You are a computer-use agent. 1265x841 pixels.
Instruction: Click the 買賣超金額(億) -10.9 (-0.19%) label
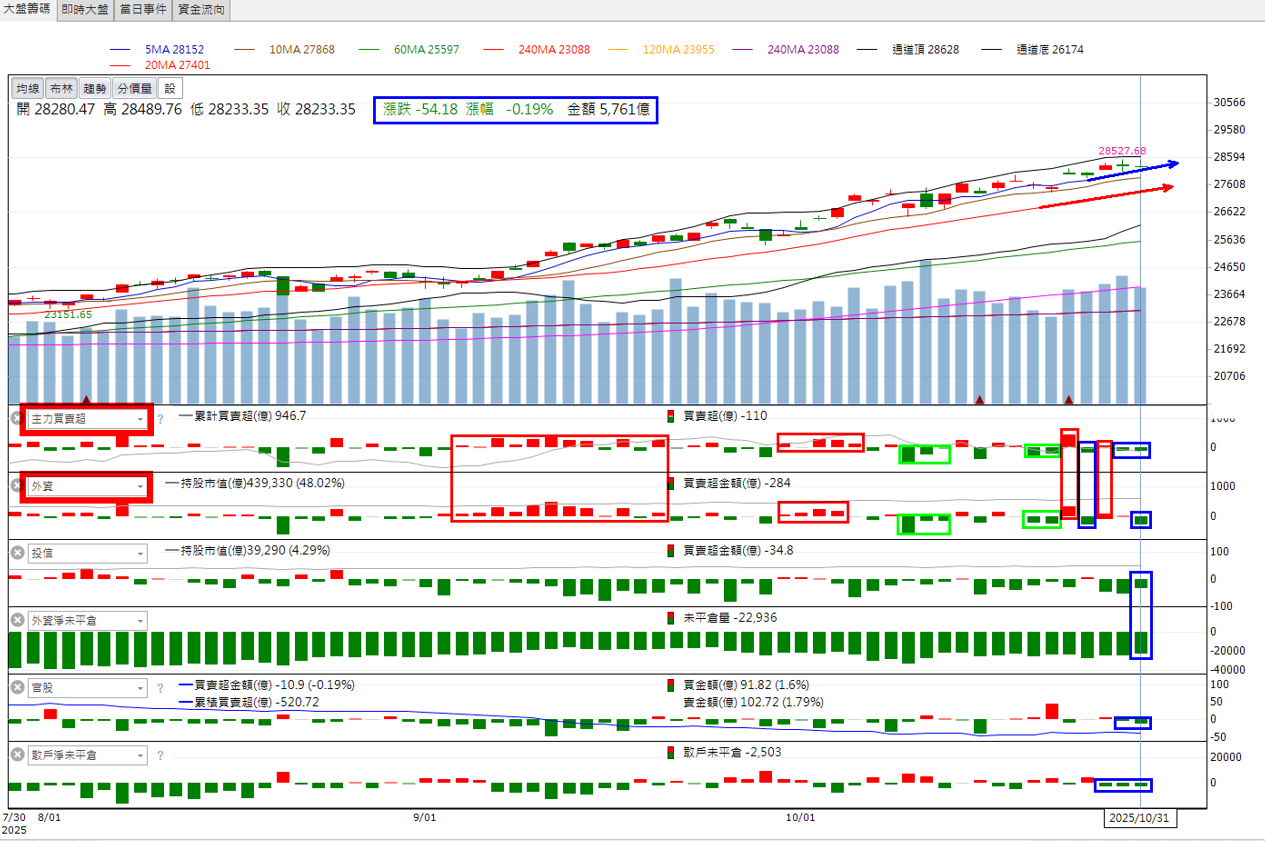[x=273, y=685]
